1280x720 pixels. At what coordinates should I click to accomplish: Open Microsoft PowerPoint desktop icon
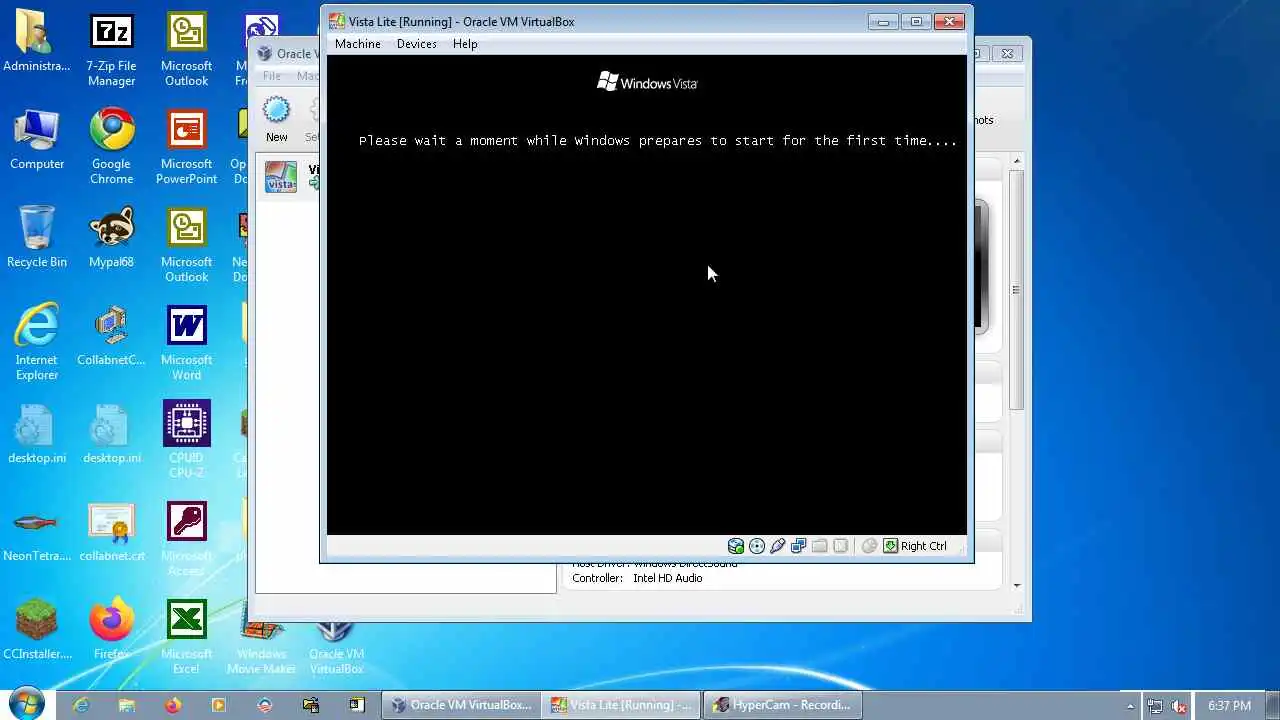coord(186,146)
